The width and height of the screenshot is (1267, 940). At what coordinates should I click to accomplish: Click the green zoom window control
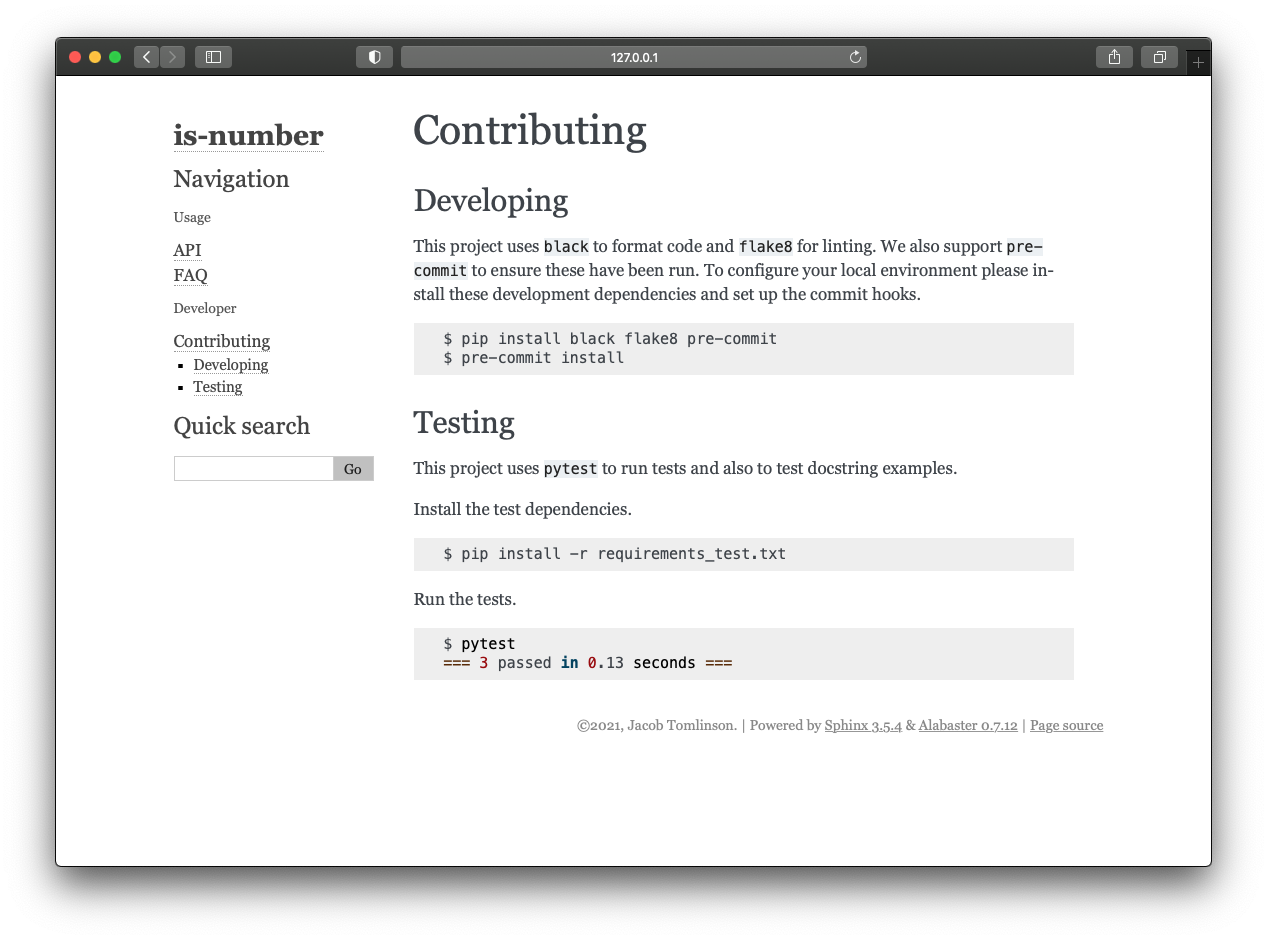(115, 57)
